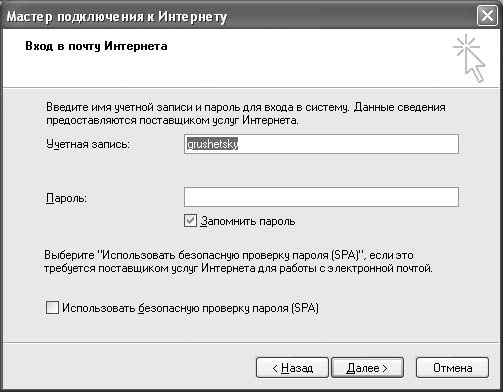
Task: Click the Использовать безопасную проверку пароля label
Action: (190, 308)
